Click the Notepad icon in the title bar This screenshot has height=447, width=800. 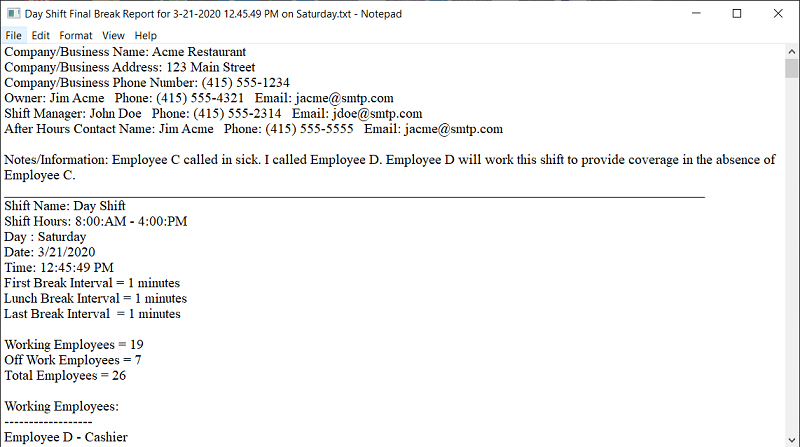click(12, 13)
